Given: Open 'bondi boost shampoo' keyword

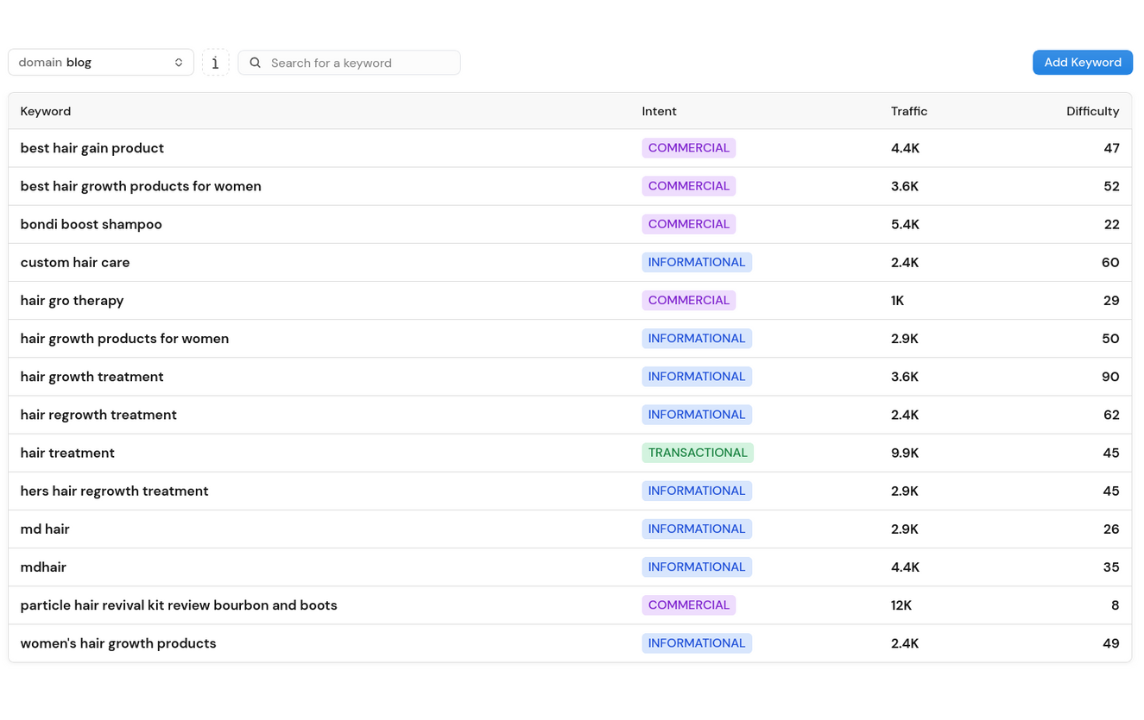Looking at the screenshot, I should (x=91, y=224).
